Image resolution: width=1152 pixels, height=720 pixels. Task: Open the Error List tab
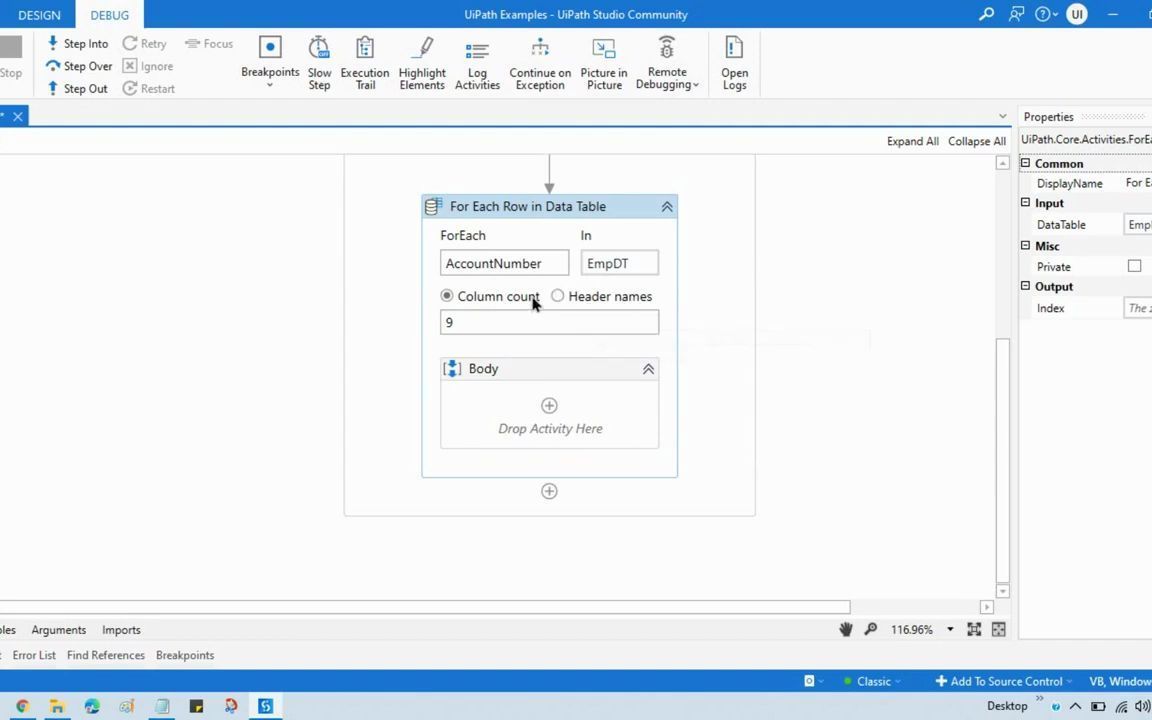(x=34, y=655)
